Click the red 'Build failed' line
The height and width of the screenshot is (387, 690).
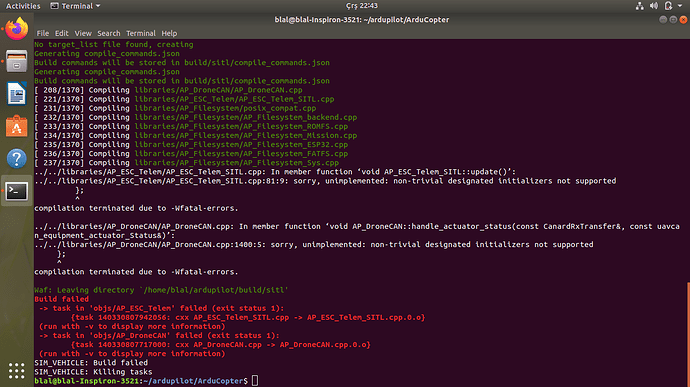coord(62,299)
